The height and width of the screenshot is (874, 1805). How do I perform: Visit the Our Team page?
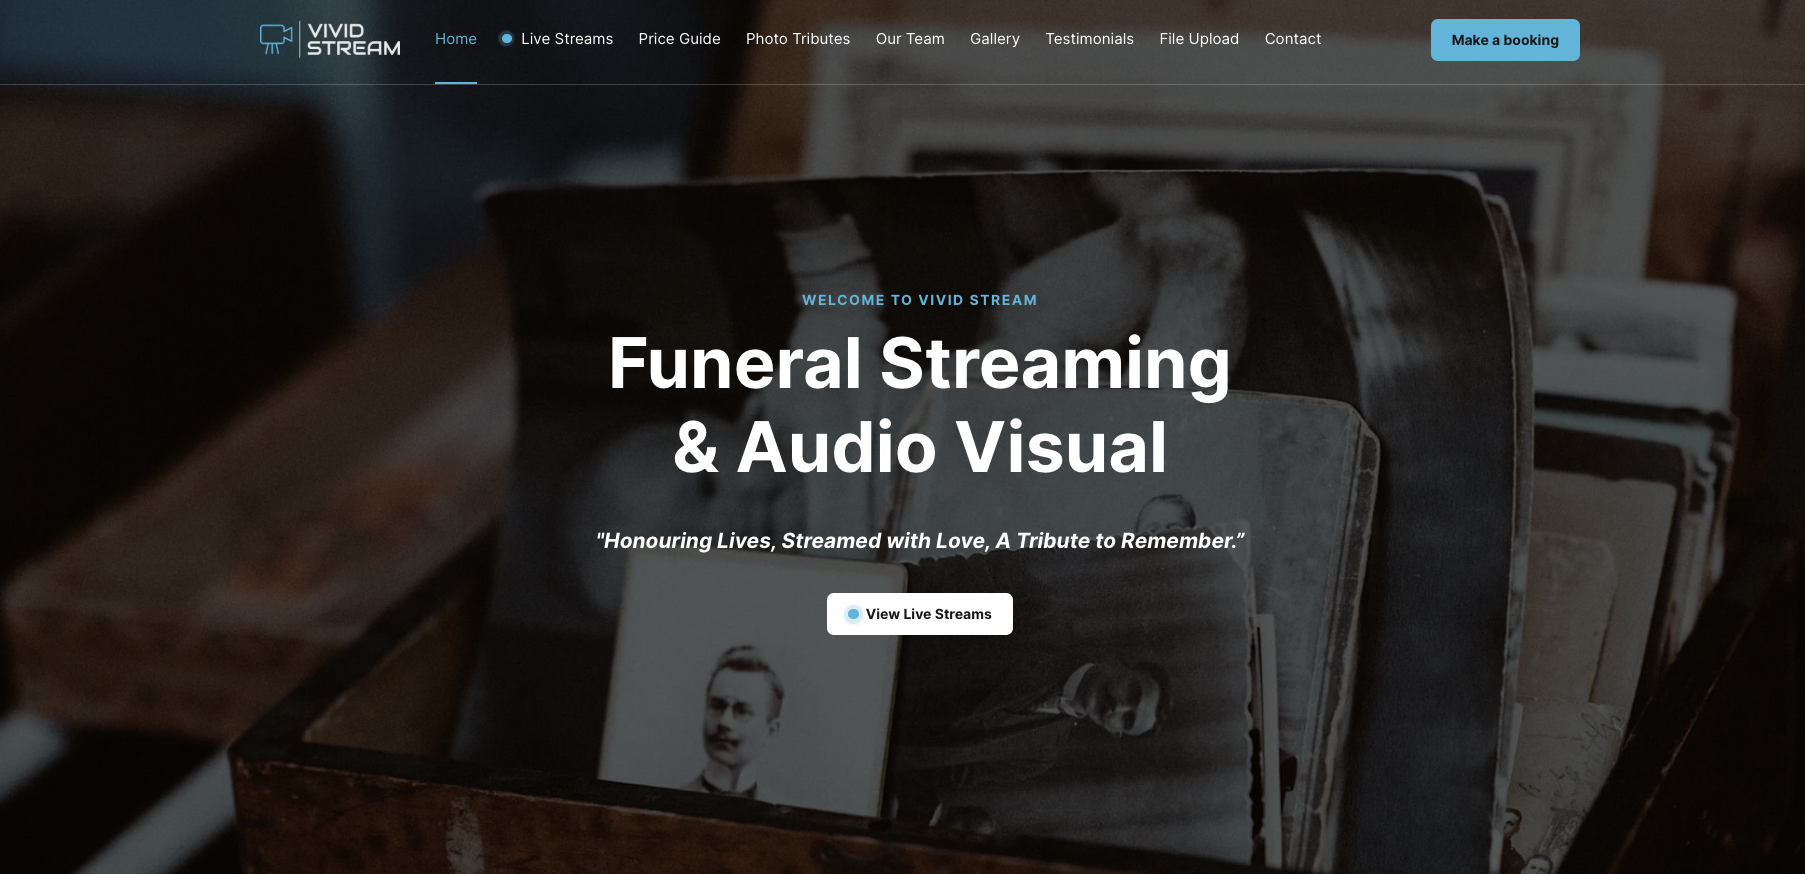(910, 39)
